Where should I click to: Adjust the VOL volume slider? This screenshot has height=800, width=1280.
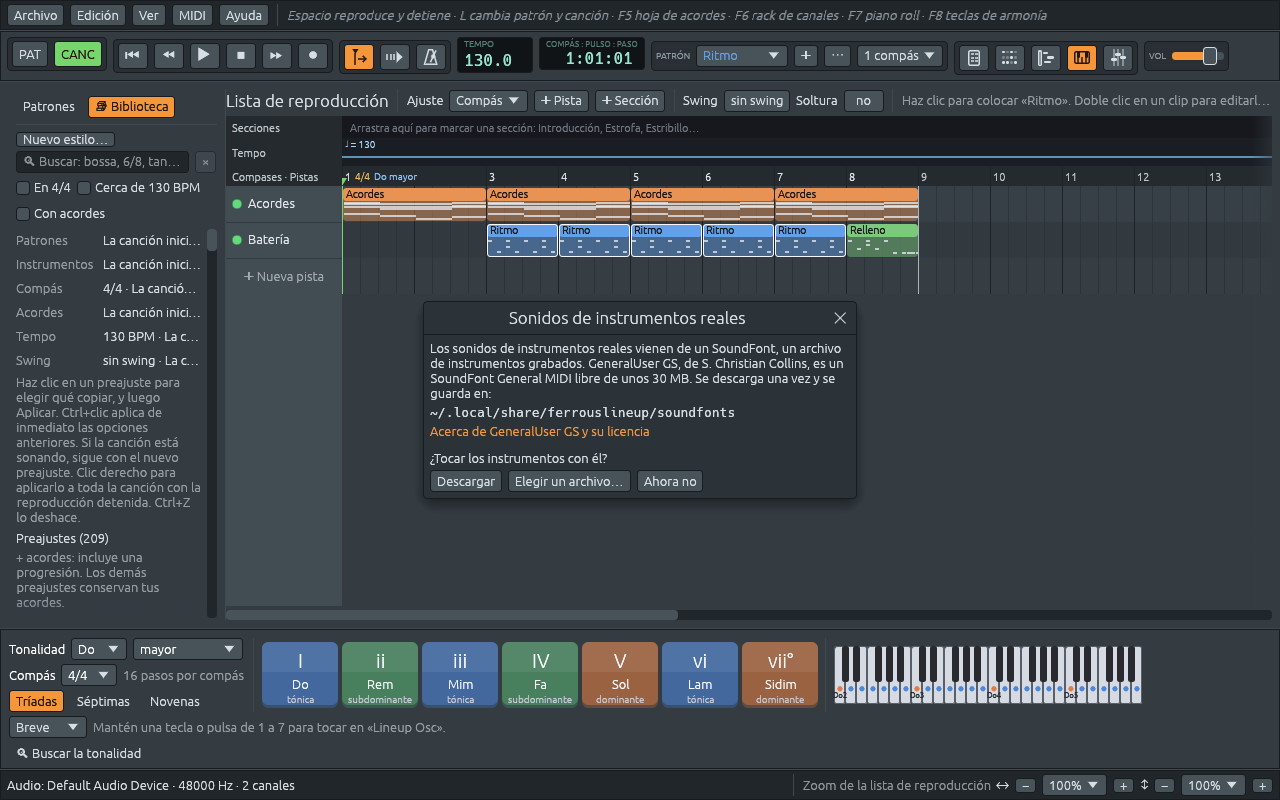coord(1199,56)
